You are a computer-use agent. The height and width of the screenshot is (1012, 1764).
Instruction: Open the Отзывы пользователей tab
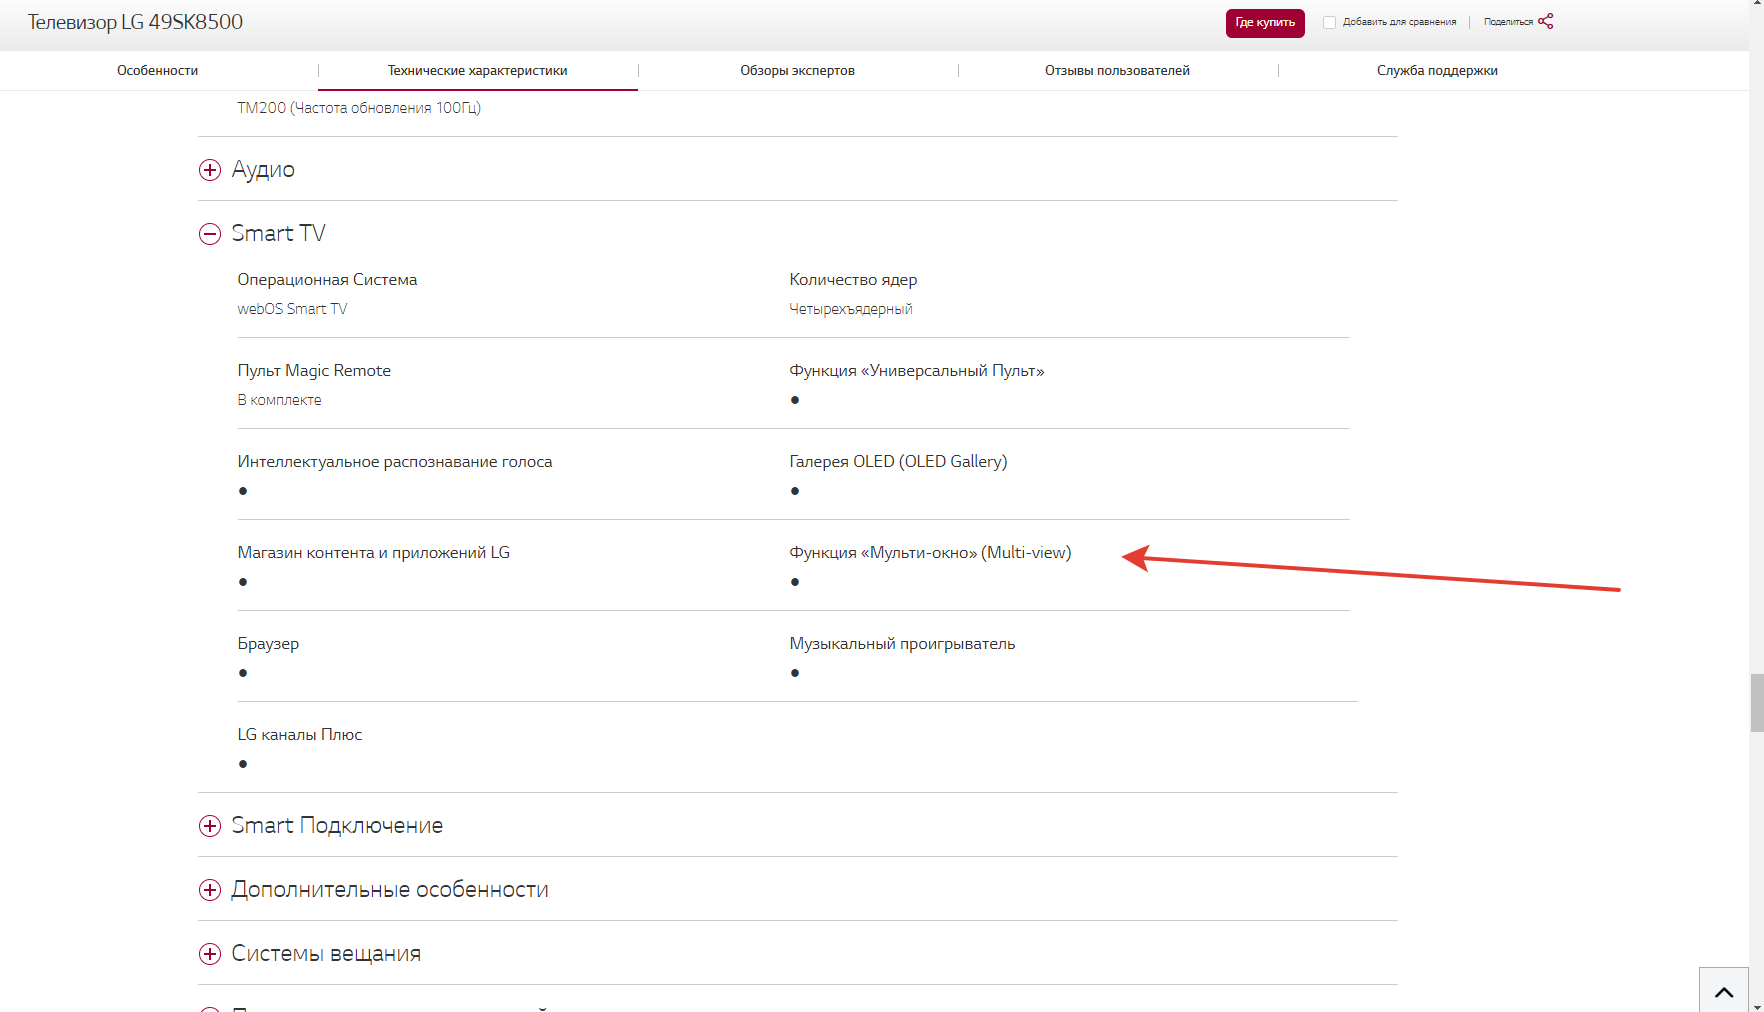[1117, 71]
